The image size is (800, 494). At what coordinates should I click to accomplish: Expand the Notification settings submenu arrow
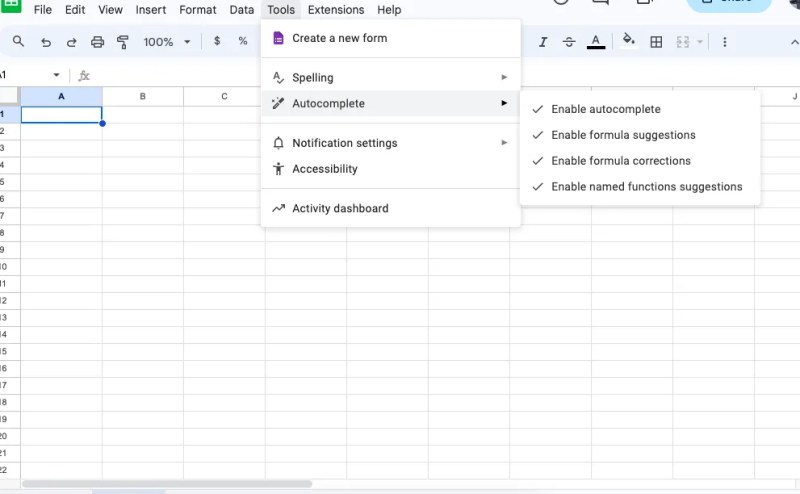pos(504,142)
